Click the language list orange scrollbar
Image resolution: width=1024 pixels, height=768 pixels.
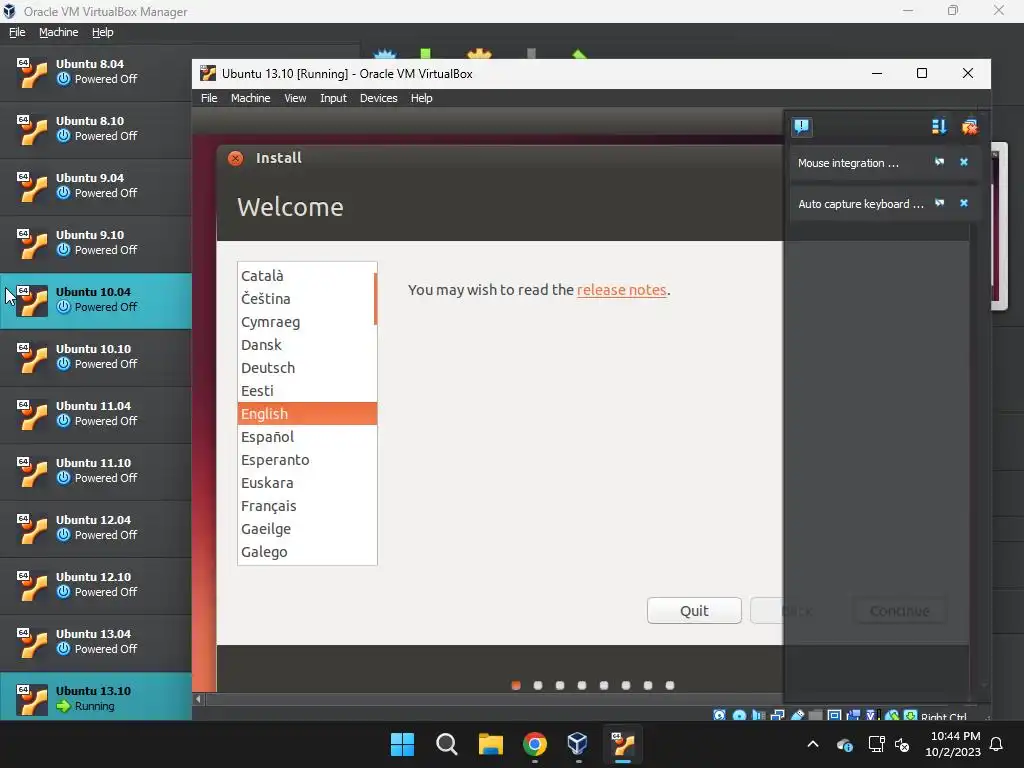coord(376,298)
